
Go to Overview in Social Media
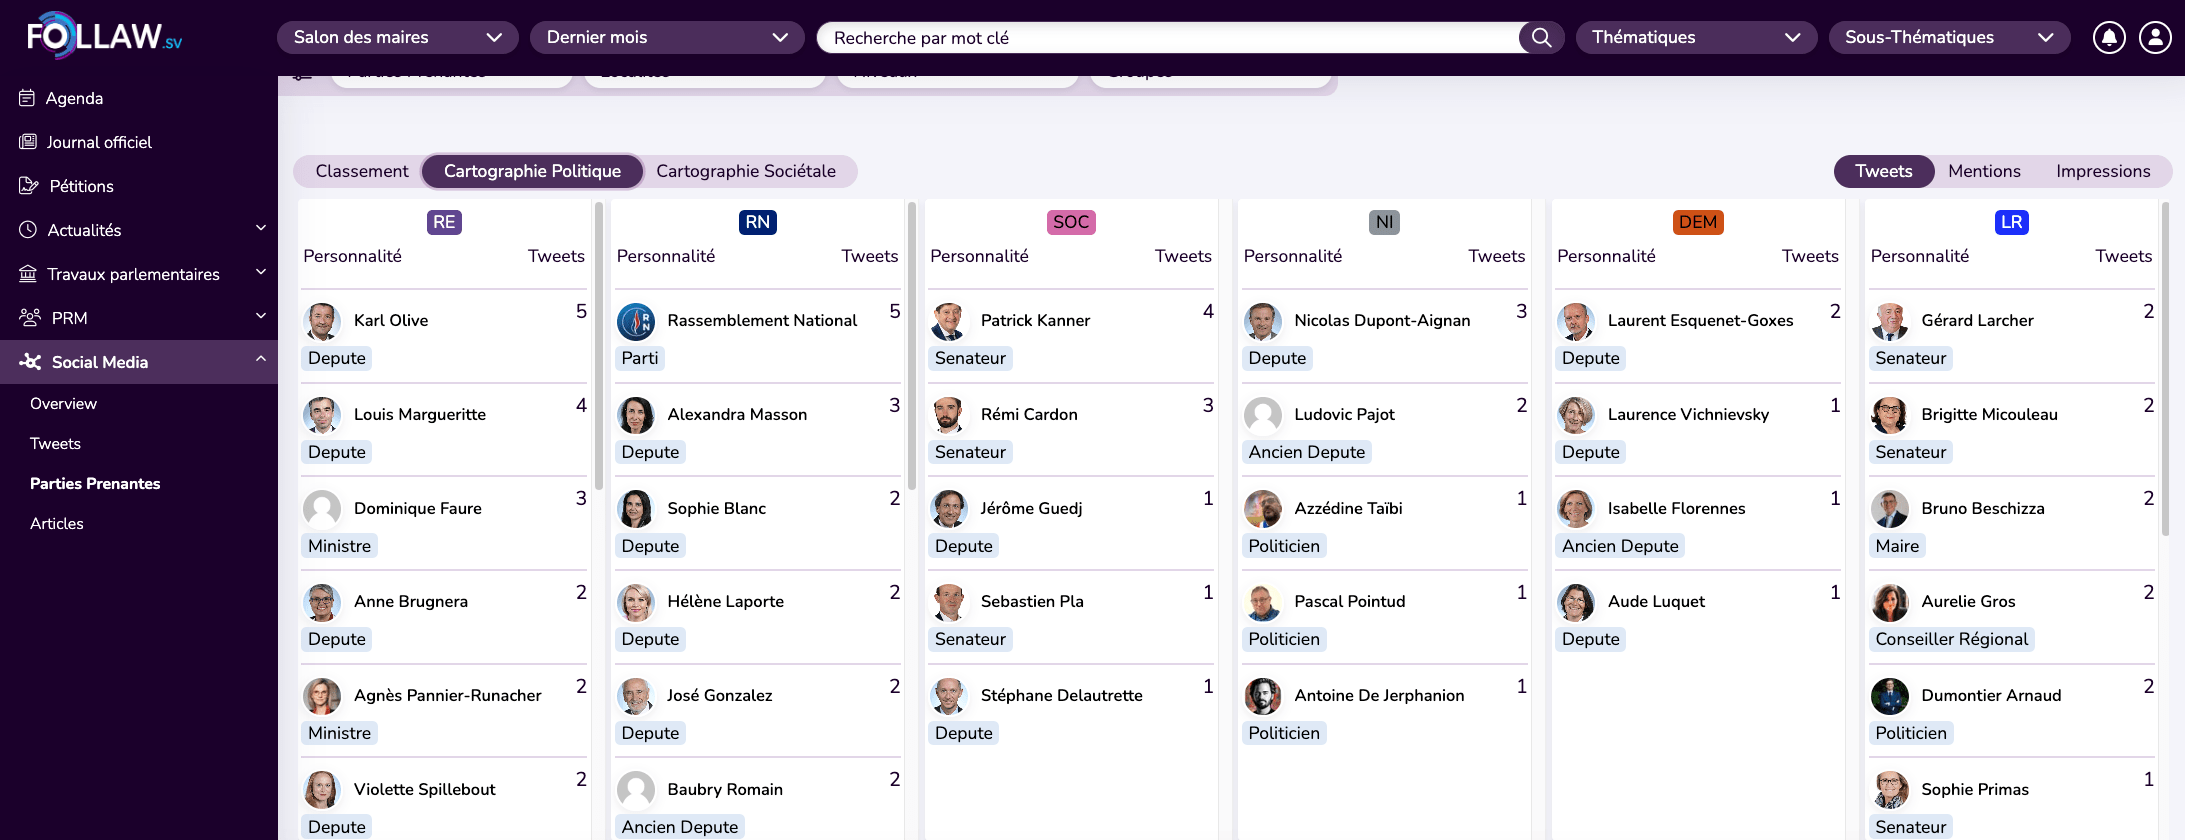point(63,404)
